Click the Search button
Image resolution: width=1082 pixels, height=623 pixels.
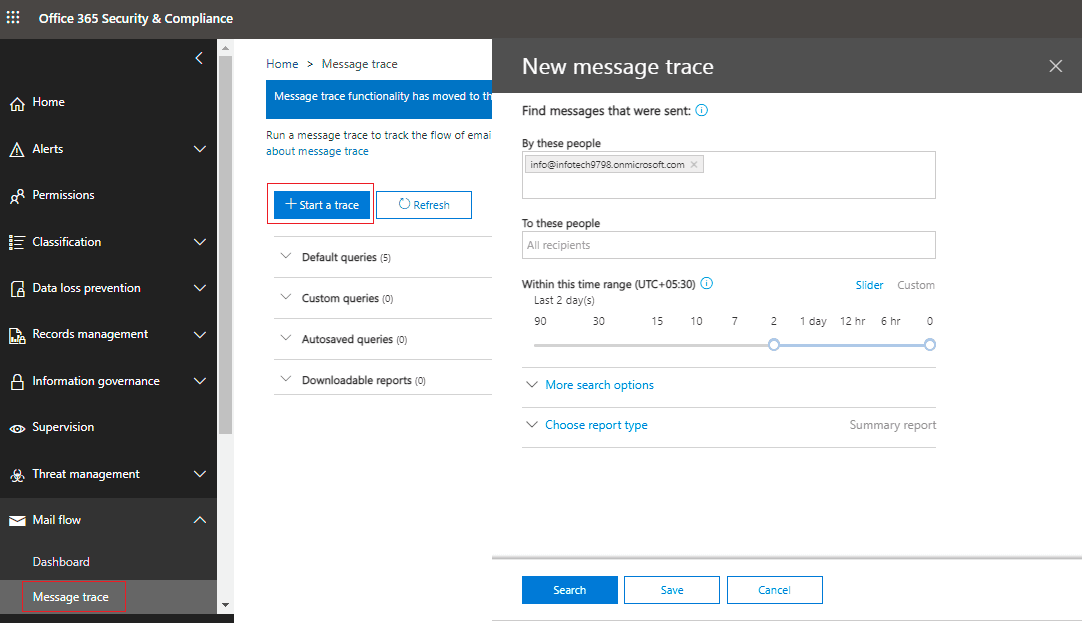point(569,590)
